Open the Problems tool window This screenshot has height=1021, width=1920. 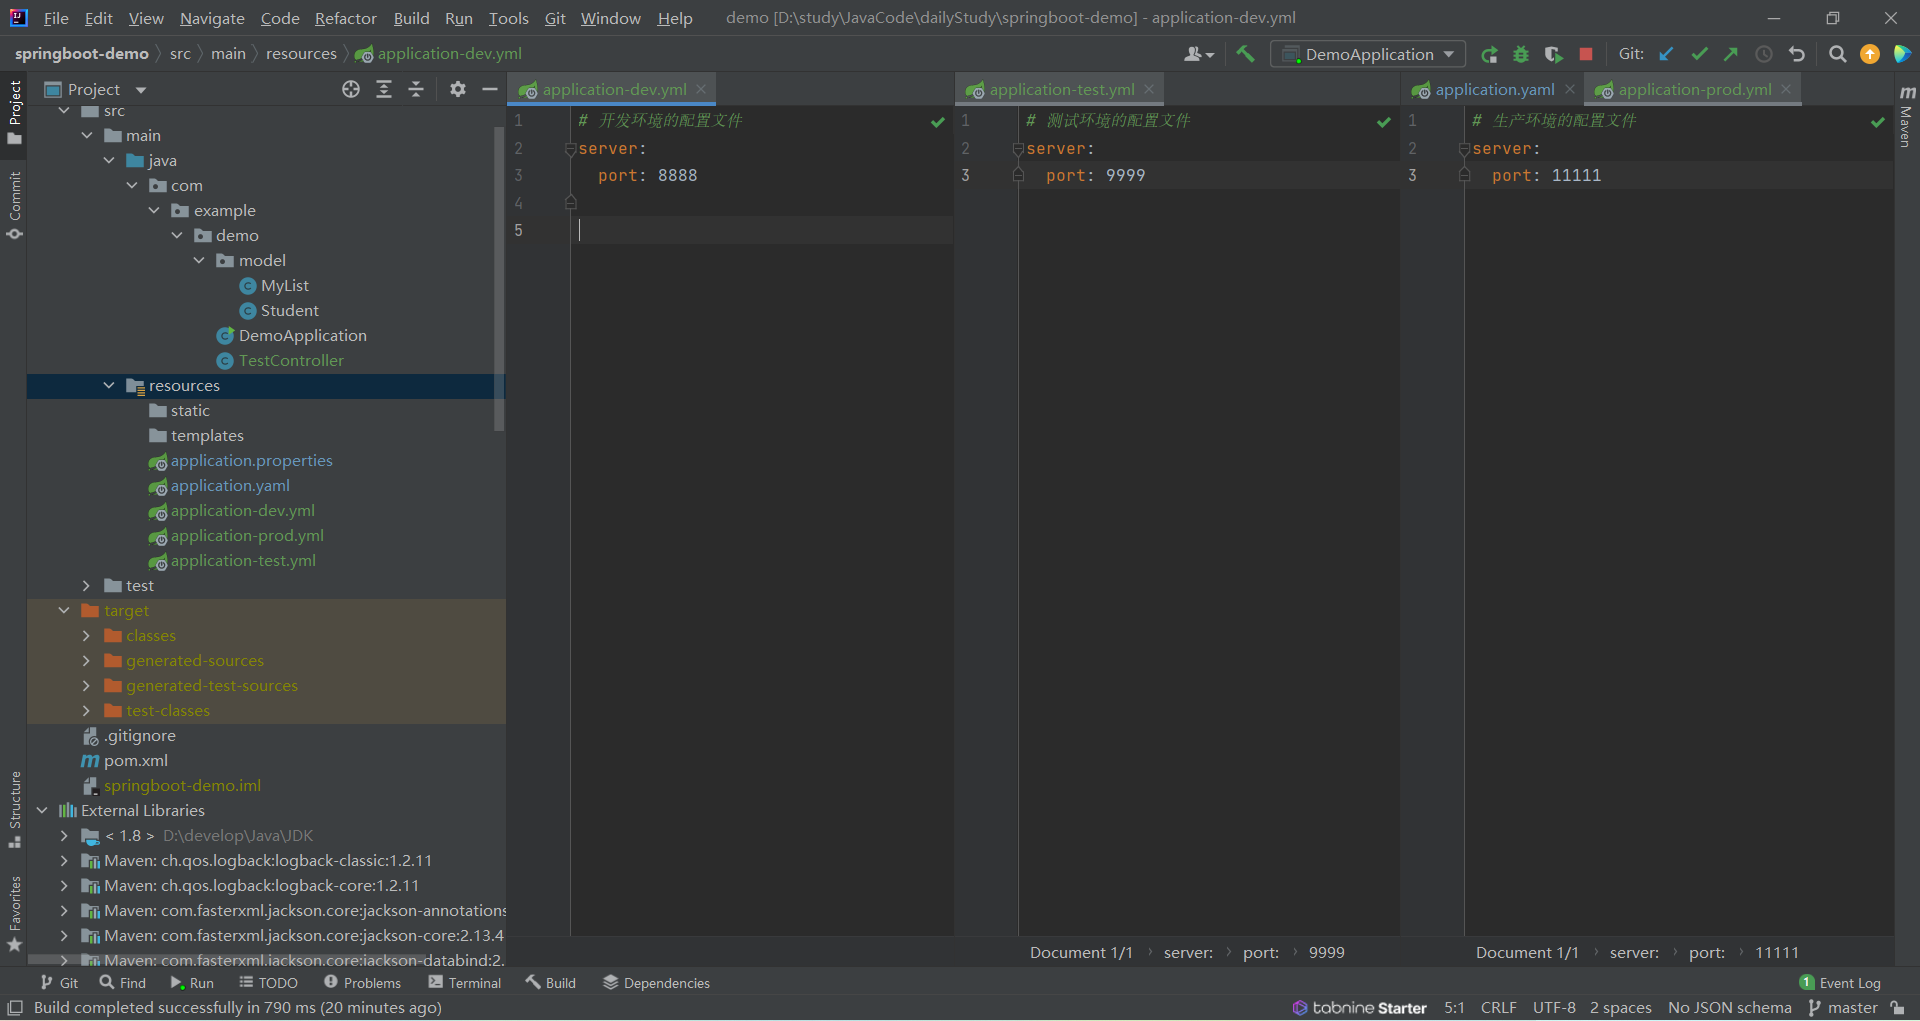pyautogui.click(x=362, y=983)
